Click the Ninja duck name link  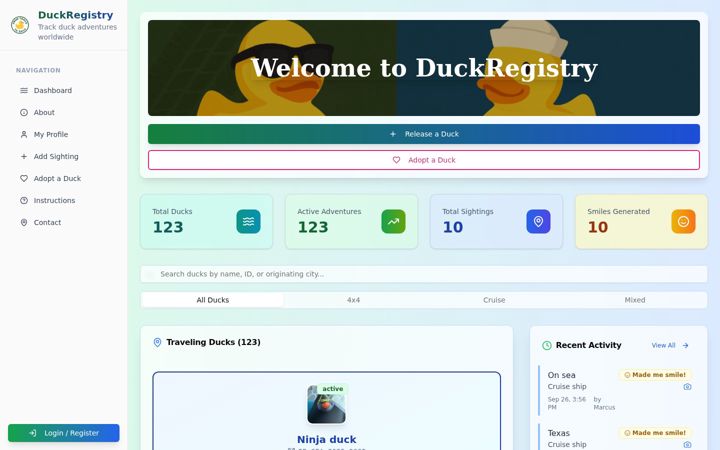click(x=326, y=439)
